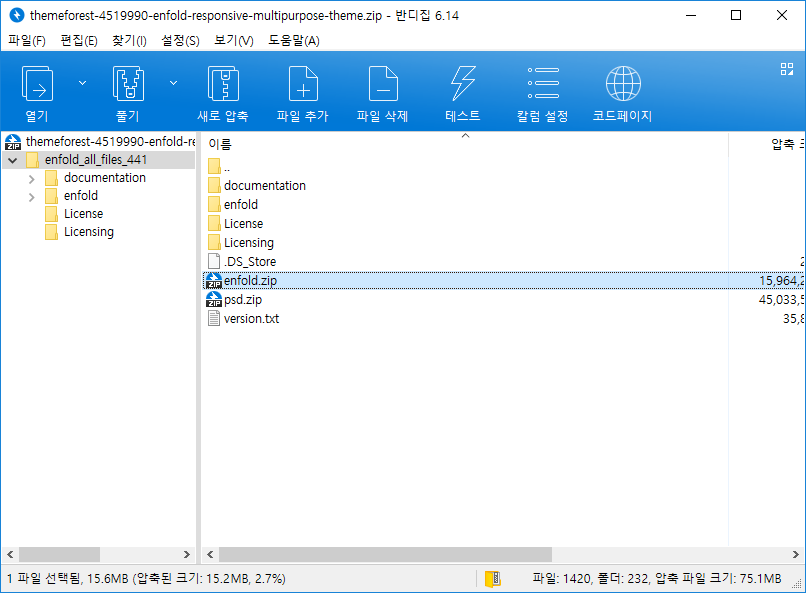
Task: Open dropdown arrow next to 풀기
Action: coord(173,83)
